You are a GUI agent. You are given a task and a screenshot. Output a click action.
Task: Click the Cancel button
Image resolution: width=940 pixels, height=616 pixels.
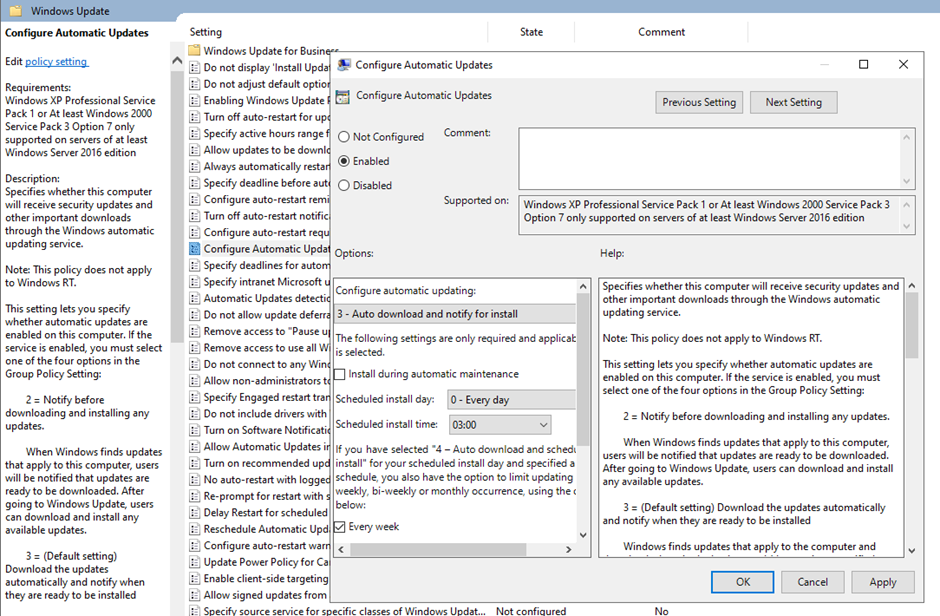[812, 582]
